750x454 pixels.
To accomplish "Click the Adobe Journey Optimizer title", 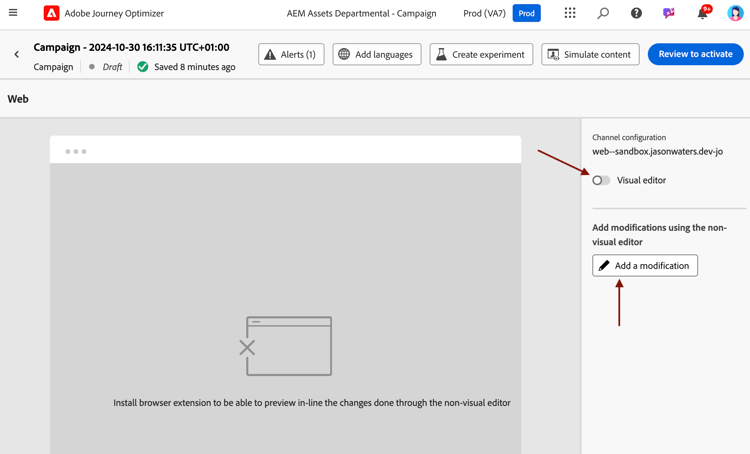I will 114,13.
